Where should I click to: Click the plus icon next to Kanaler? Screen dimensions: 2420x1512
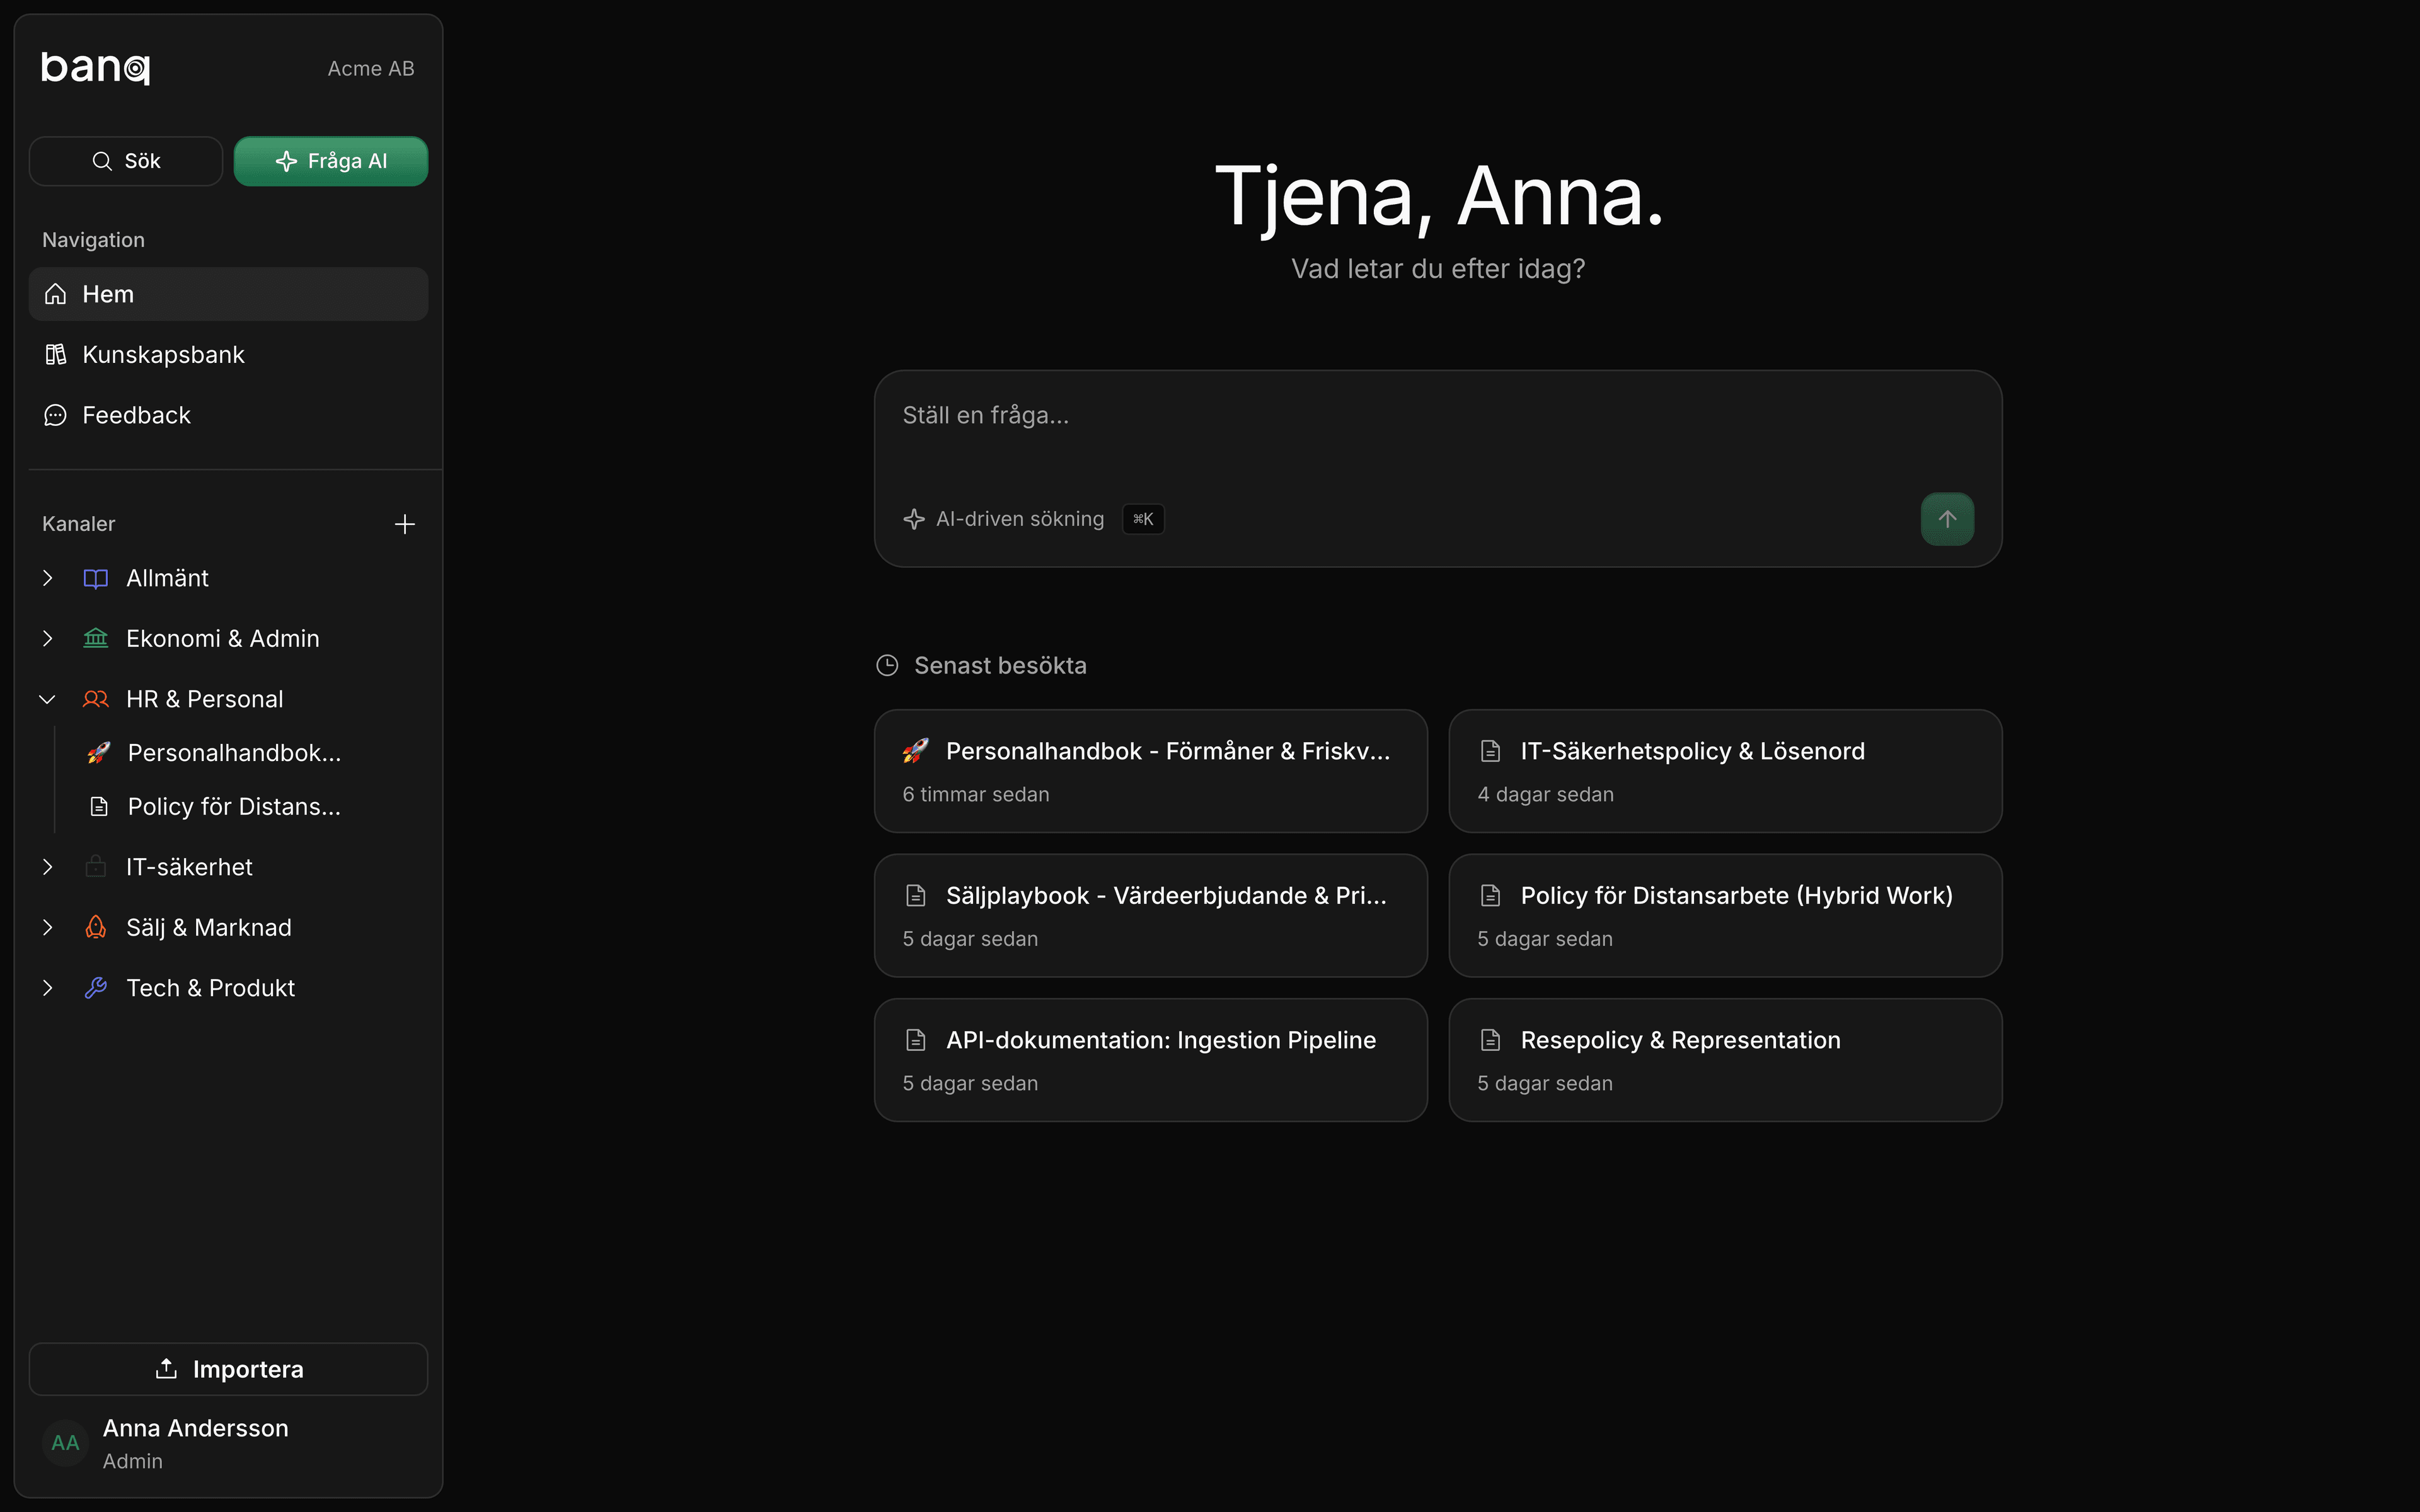pyautogui.click(x=404, y=523)
